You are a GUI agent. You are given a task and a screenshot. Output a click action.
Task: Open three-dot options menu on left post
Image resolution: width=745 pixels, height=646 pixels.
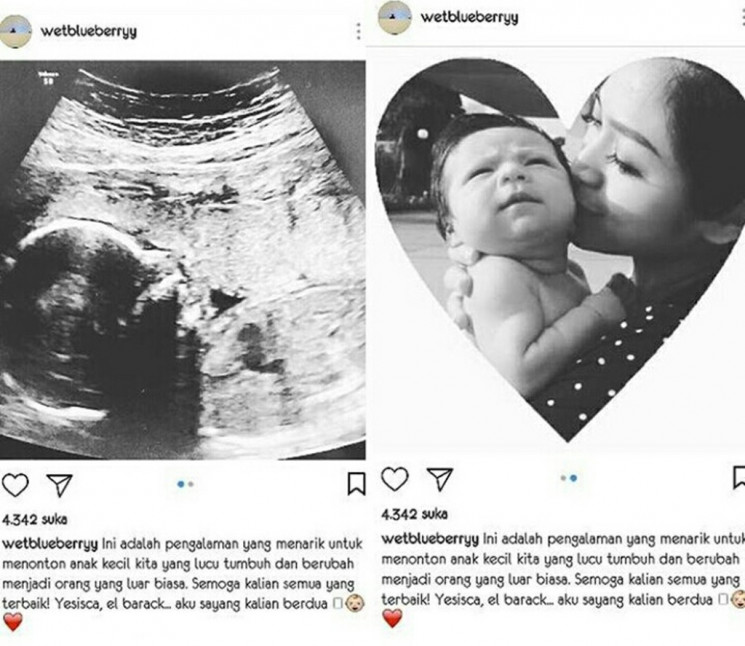click(x=359, y=31)
